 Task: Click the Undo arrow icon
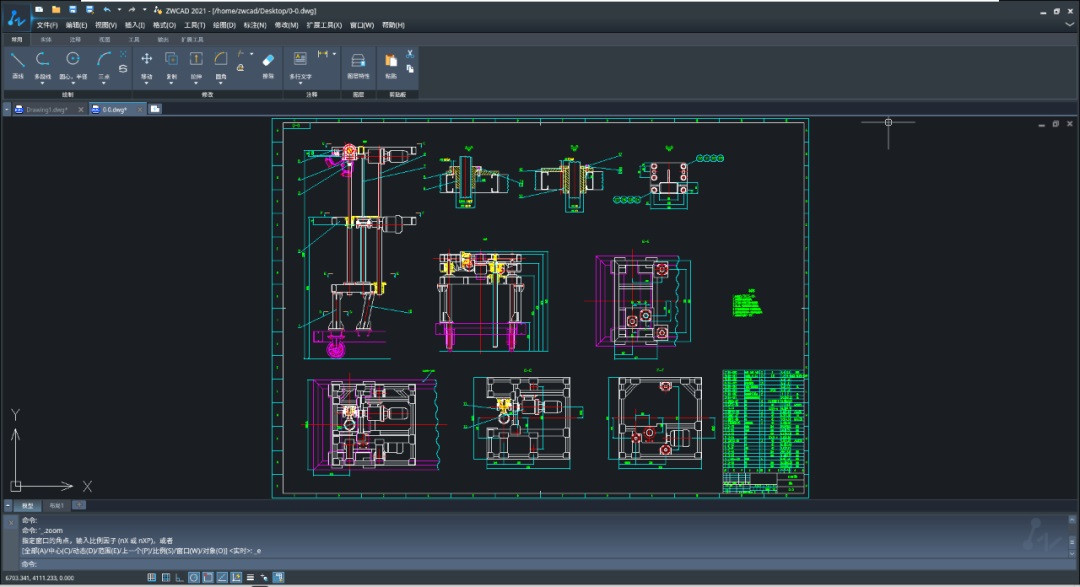pyautogui.click(x=107, y=10)
